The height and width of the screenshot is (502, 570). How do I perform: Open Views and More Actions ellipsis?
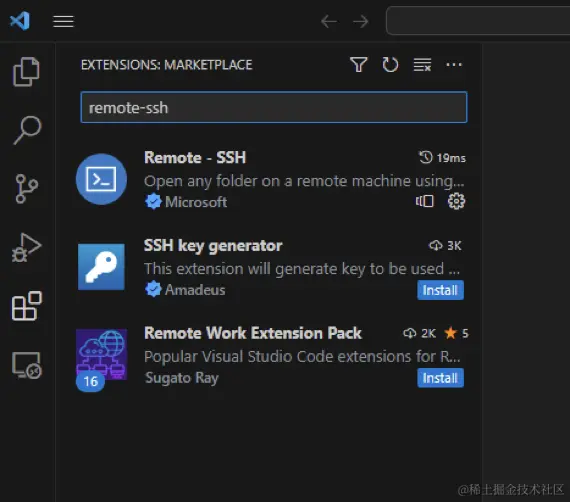pyautogui.click(x=454, y=65)
